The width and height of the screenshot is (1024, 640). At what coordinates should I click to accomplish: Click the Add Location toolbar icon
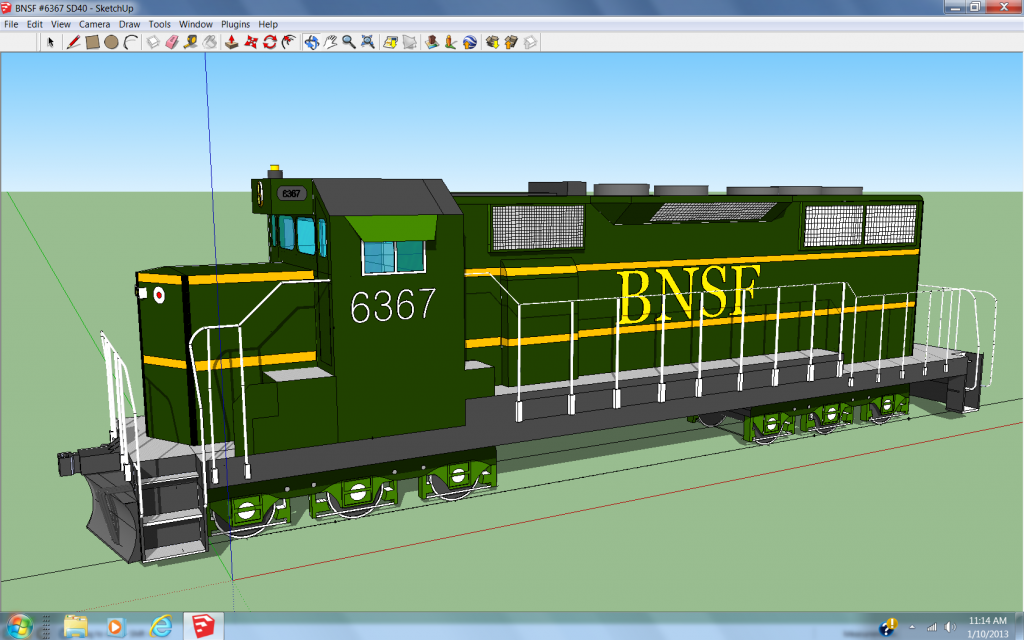[x=391, y=42]
